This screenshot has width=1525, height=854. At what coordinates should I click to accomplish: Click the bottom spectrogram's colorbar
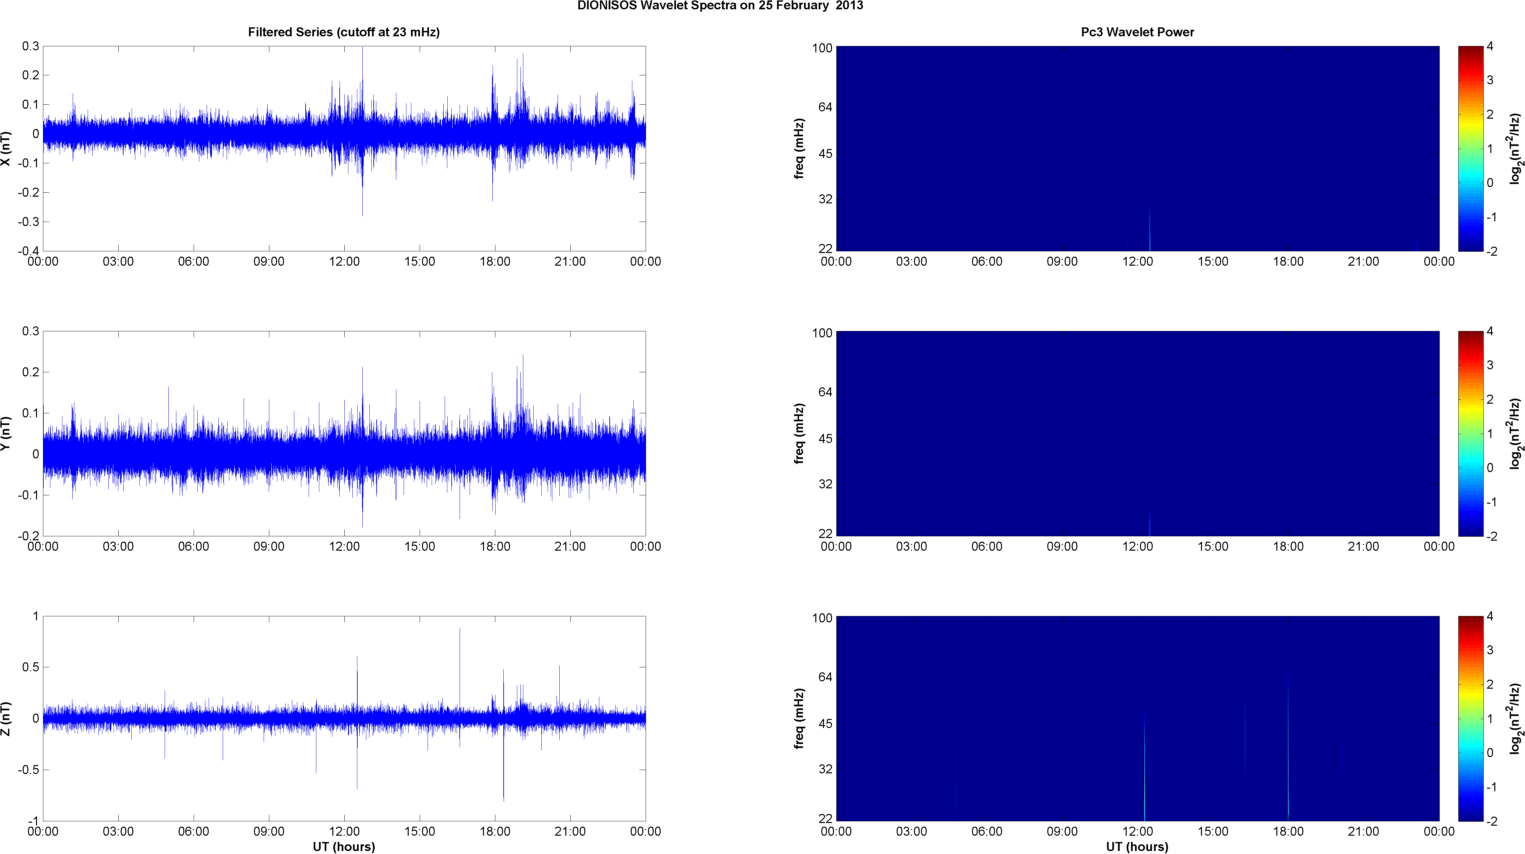coord(1470,718)
